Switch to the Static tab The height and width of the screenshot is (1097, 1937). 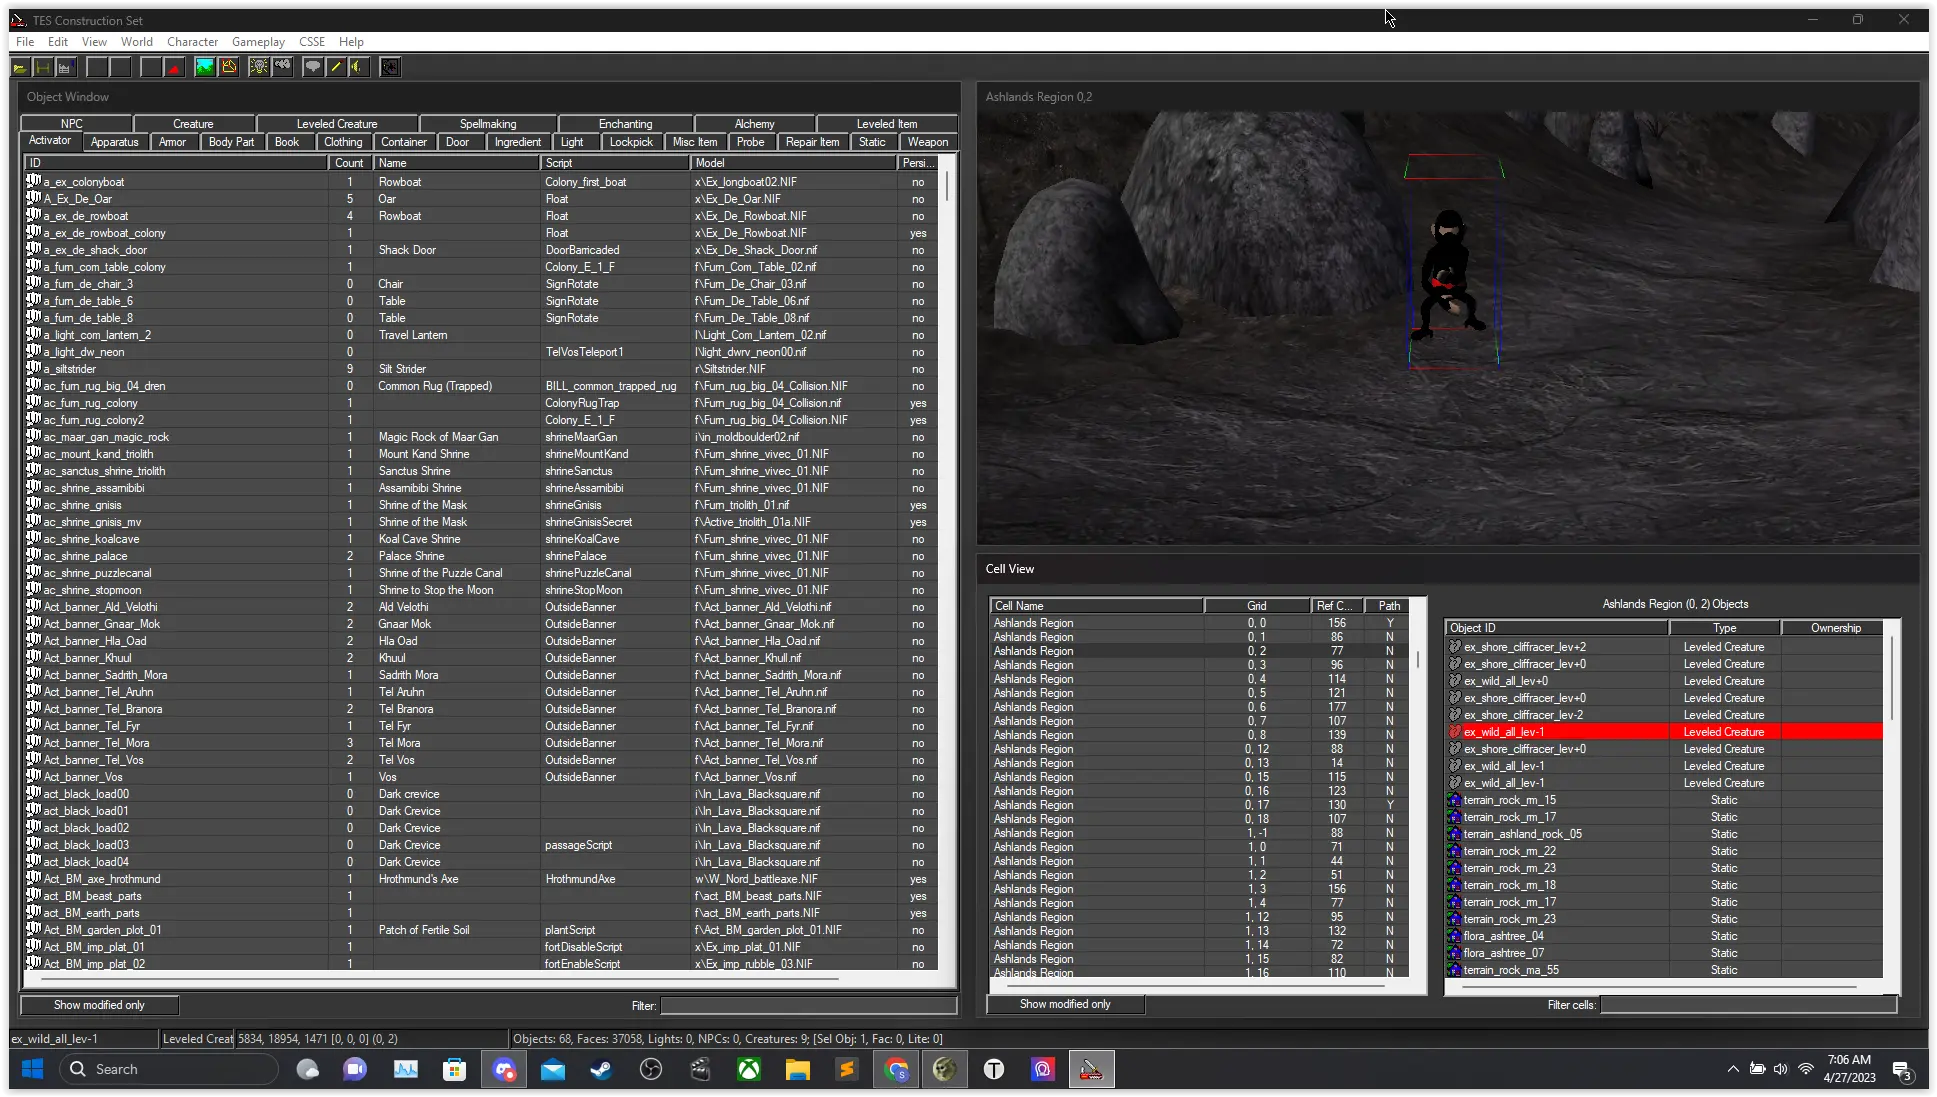[x=872, y=142]
